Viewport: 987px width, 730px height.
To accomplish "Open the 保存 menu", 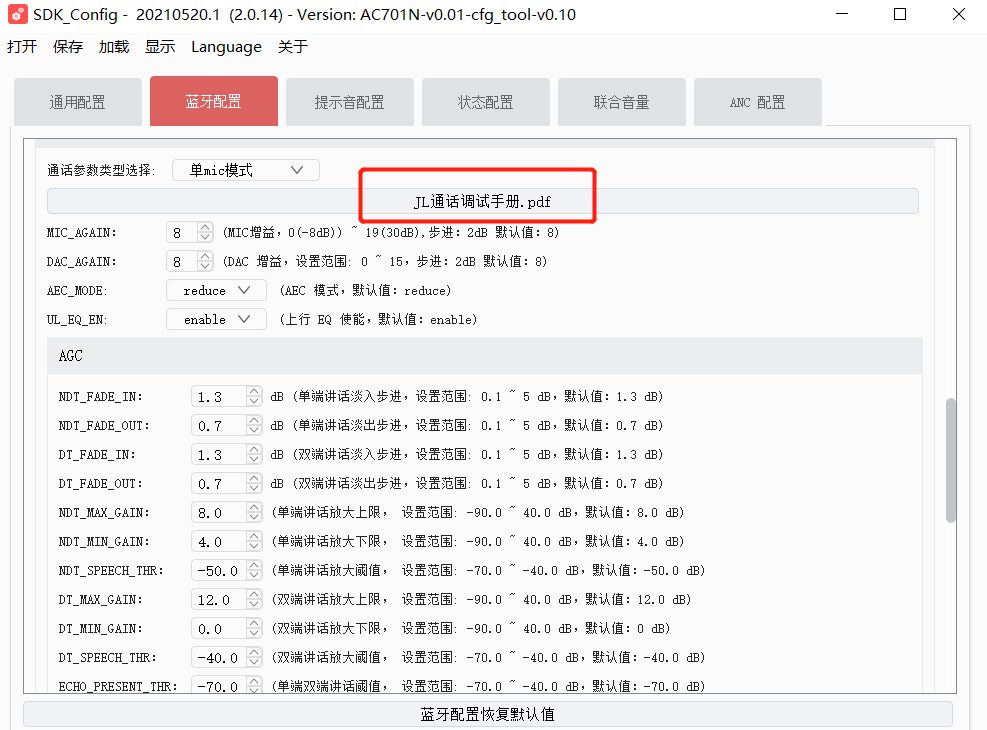I will 68,47.
